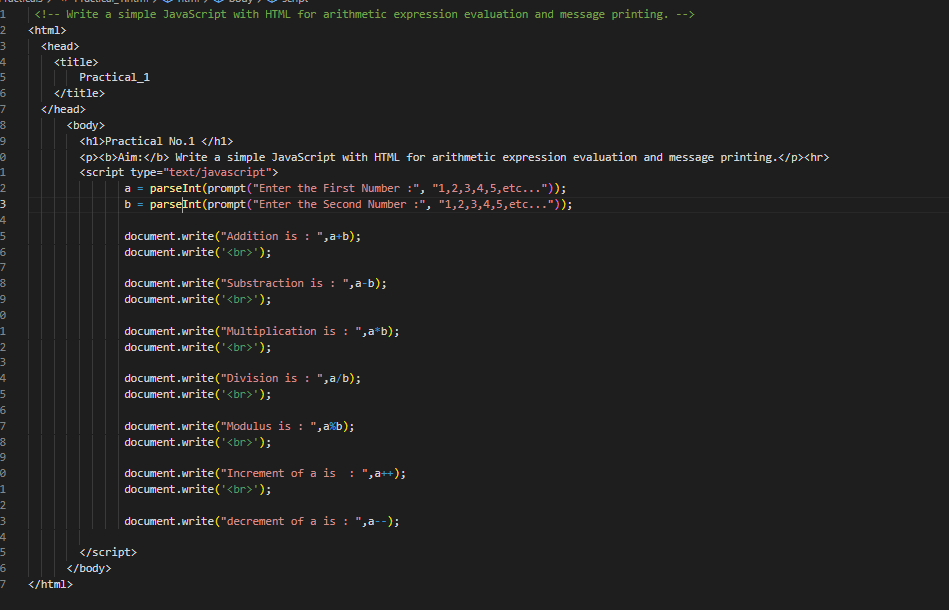Click the '<br>' write line below Addition

click(198, 252)
